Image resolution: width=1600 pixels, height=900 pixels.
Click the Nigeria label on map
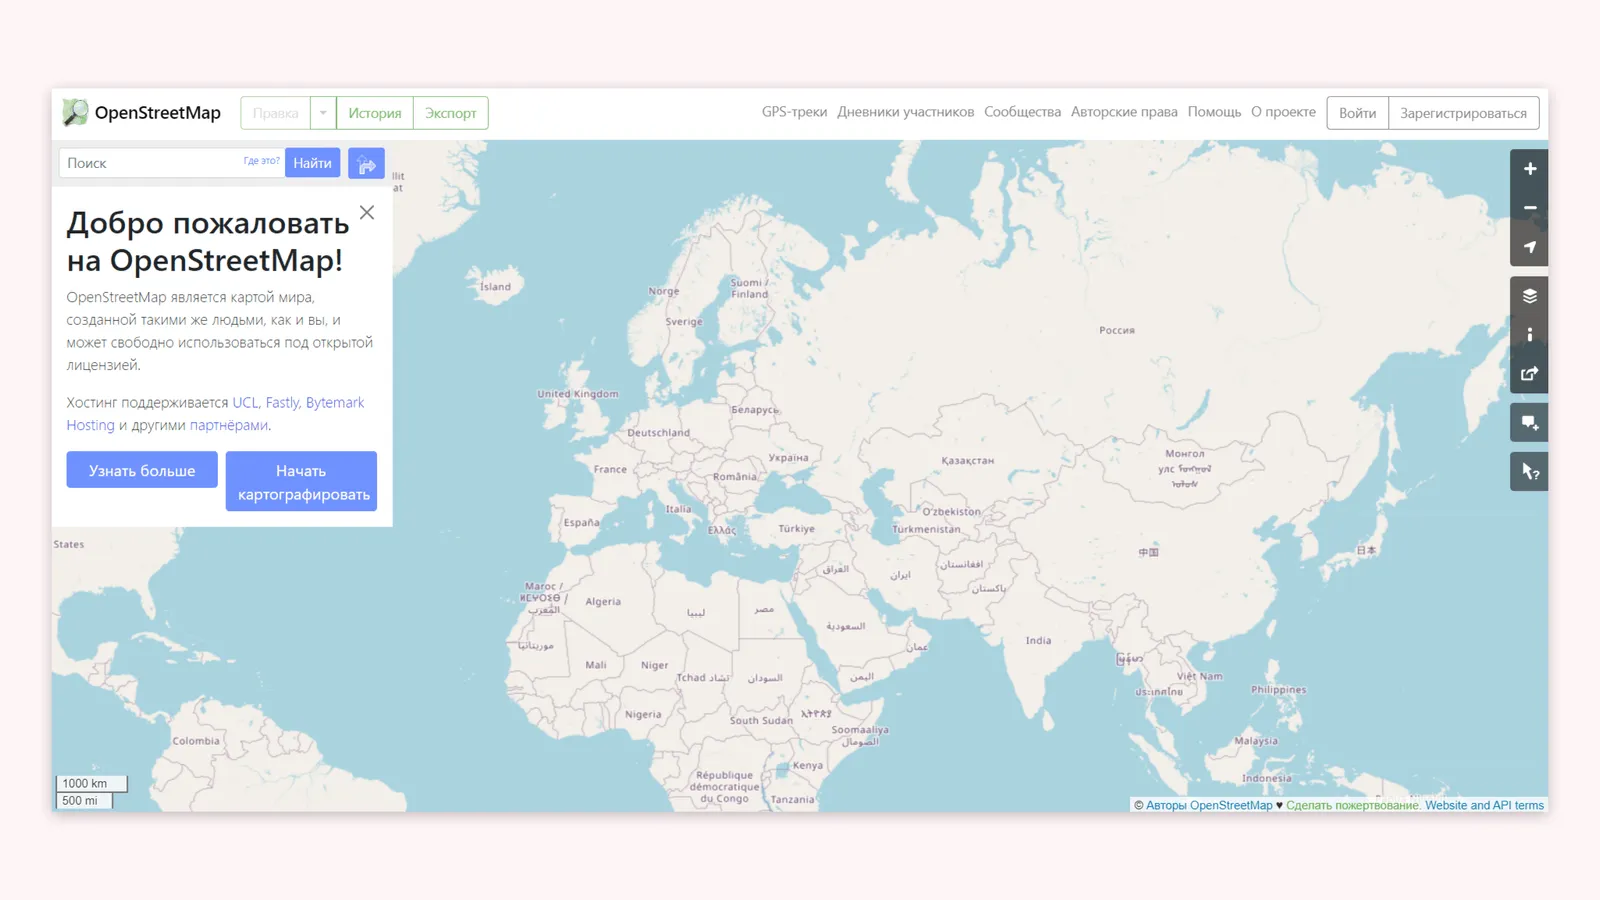pos(643,715)
